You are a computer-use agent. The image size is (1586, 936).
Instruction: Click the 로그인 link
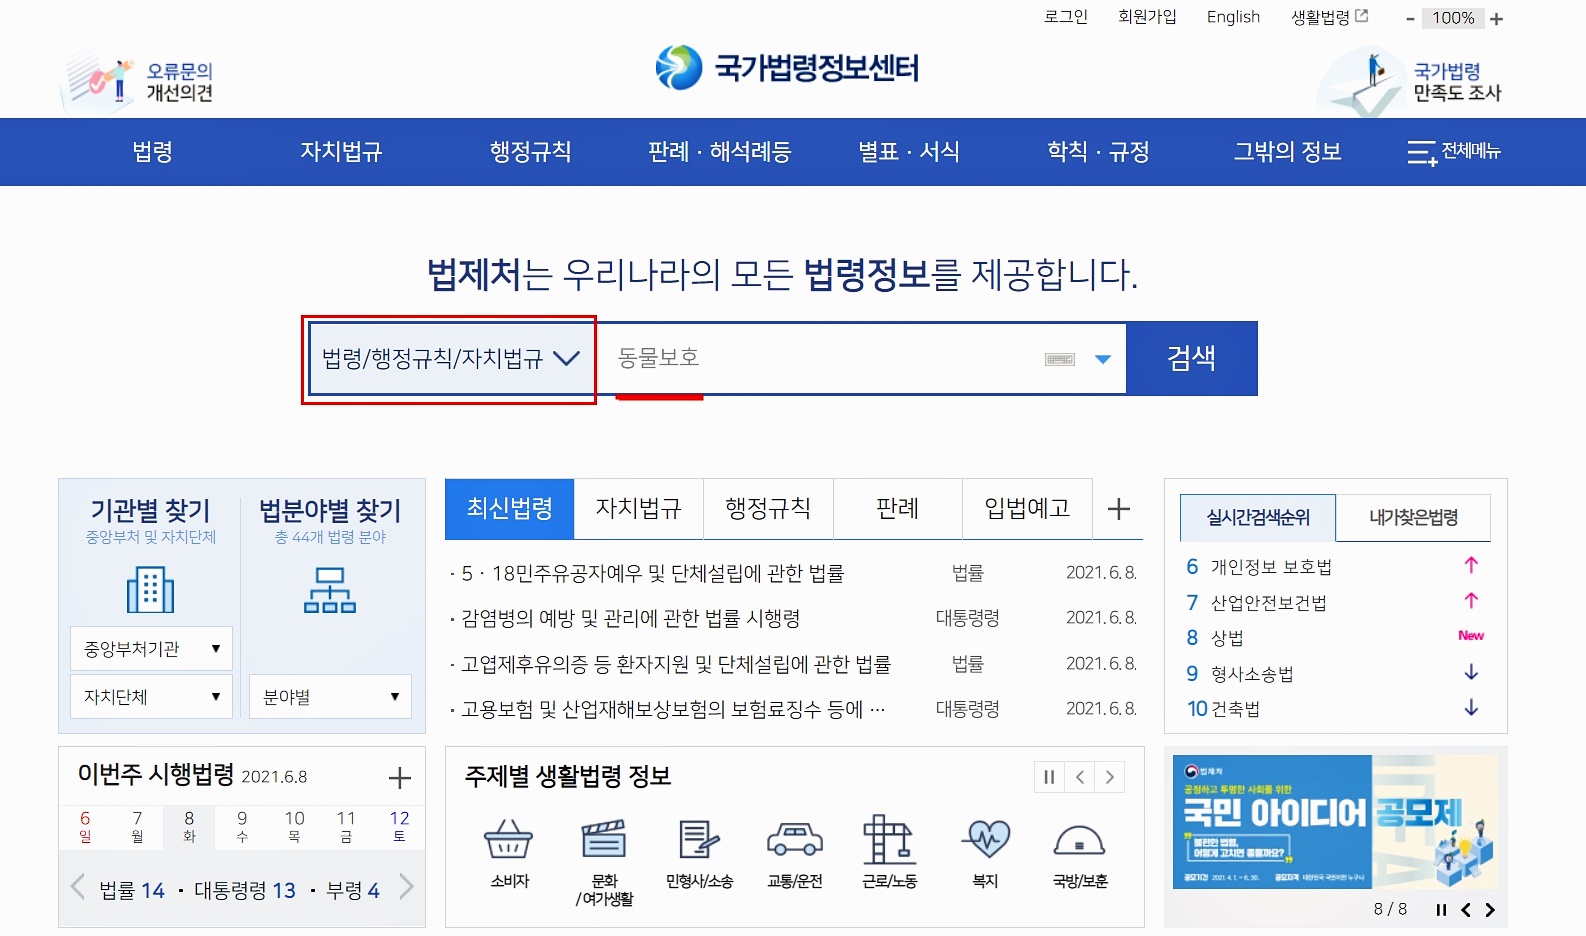pyautogui.click(x=1066, y=17)
